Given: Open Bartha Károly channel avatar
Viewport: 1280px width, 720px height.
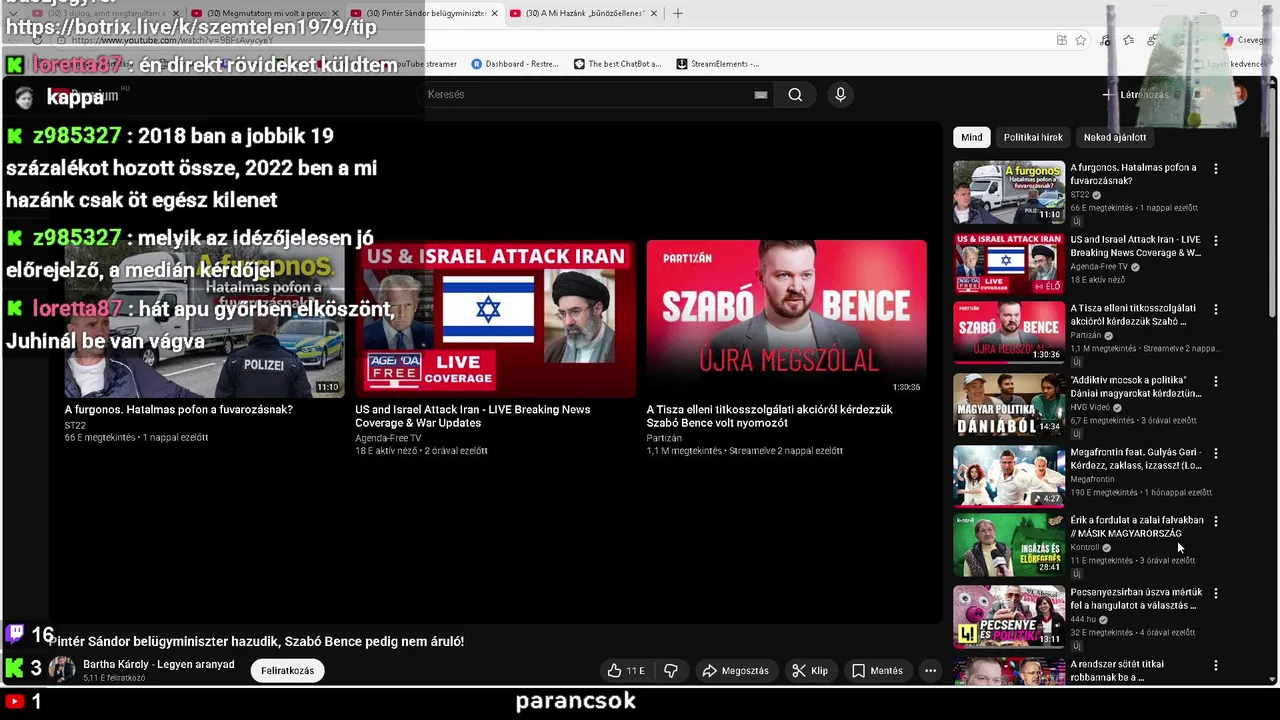Looking at the screenshot, I should pos(62,670).
